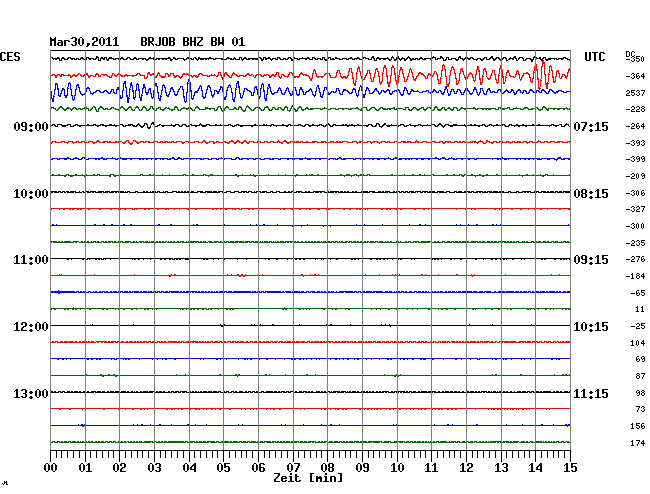
Task: Select DC offset value 104
Action: pos(638,343)
